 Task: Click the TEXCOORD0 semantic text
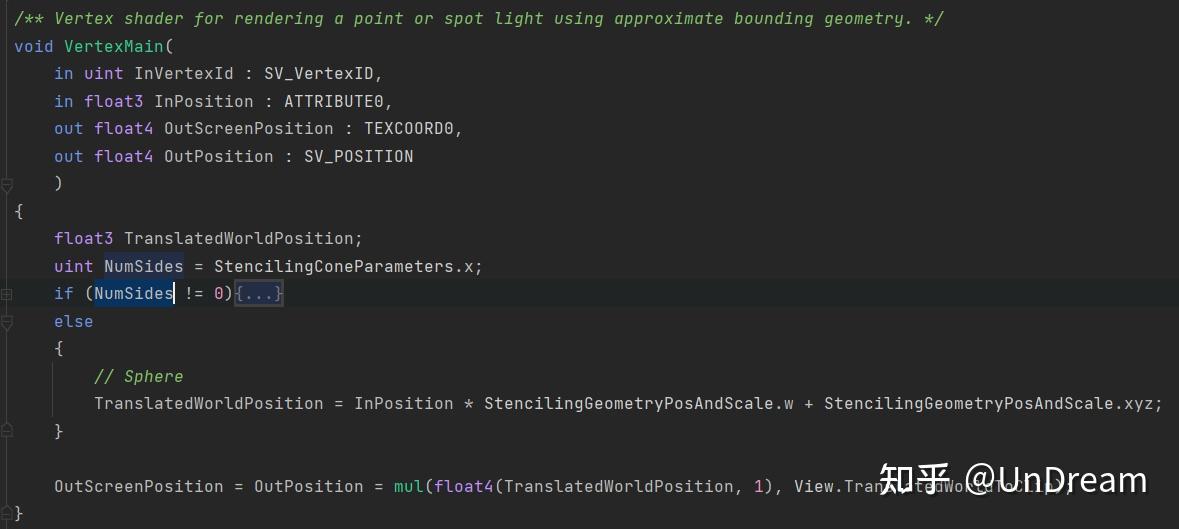point(413,129)
